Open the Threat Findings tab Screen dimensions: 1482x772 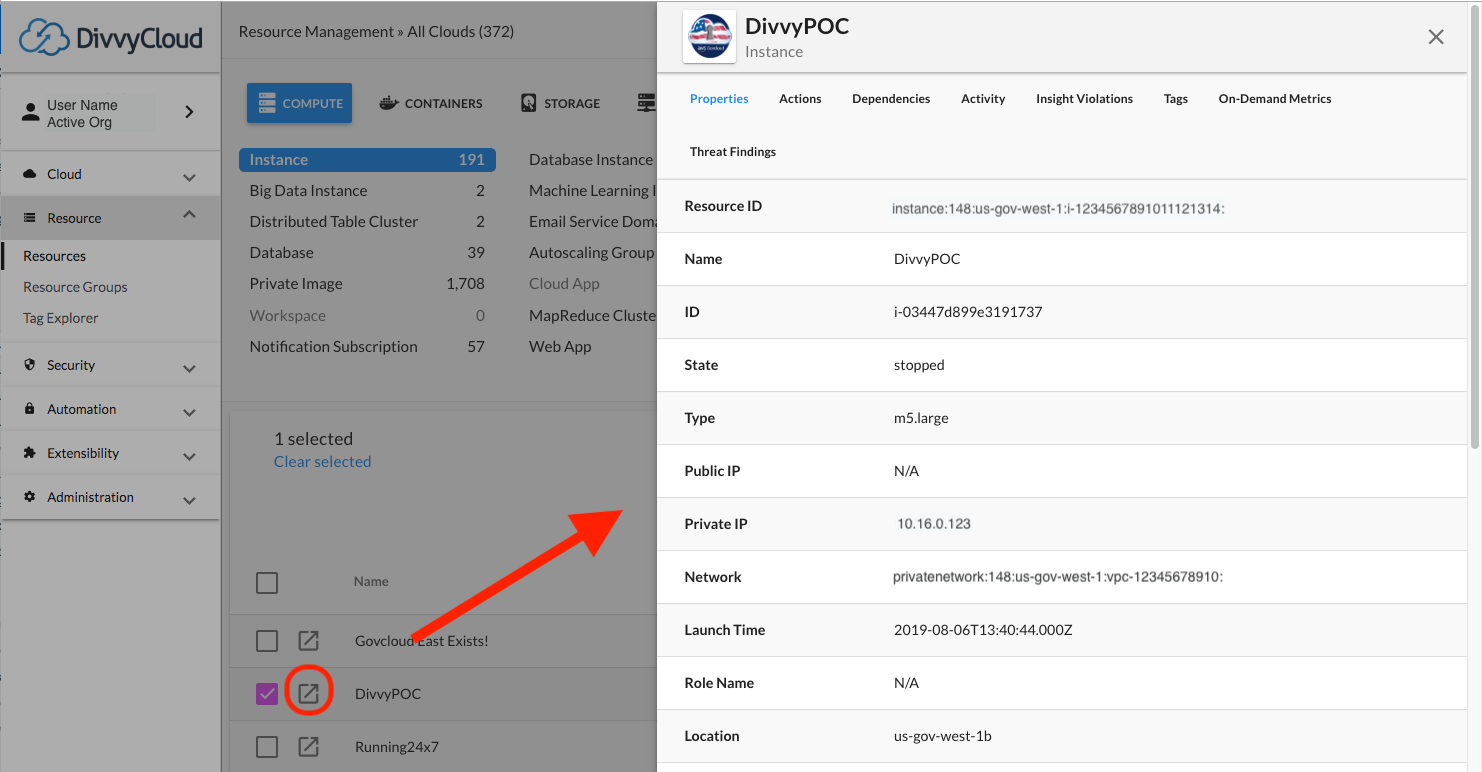(733, 152)
